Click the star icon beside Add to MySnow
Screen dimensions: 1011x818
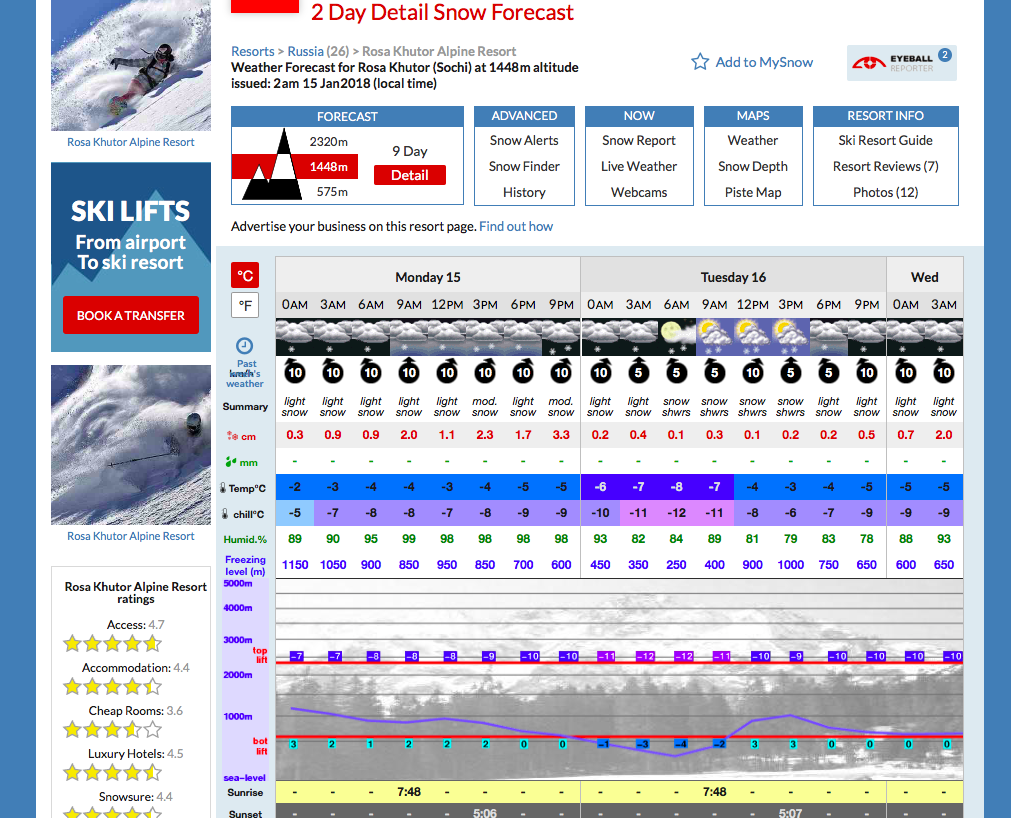(x=700, y=62)
